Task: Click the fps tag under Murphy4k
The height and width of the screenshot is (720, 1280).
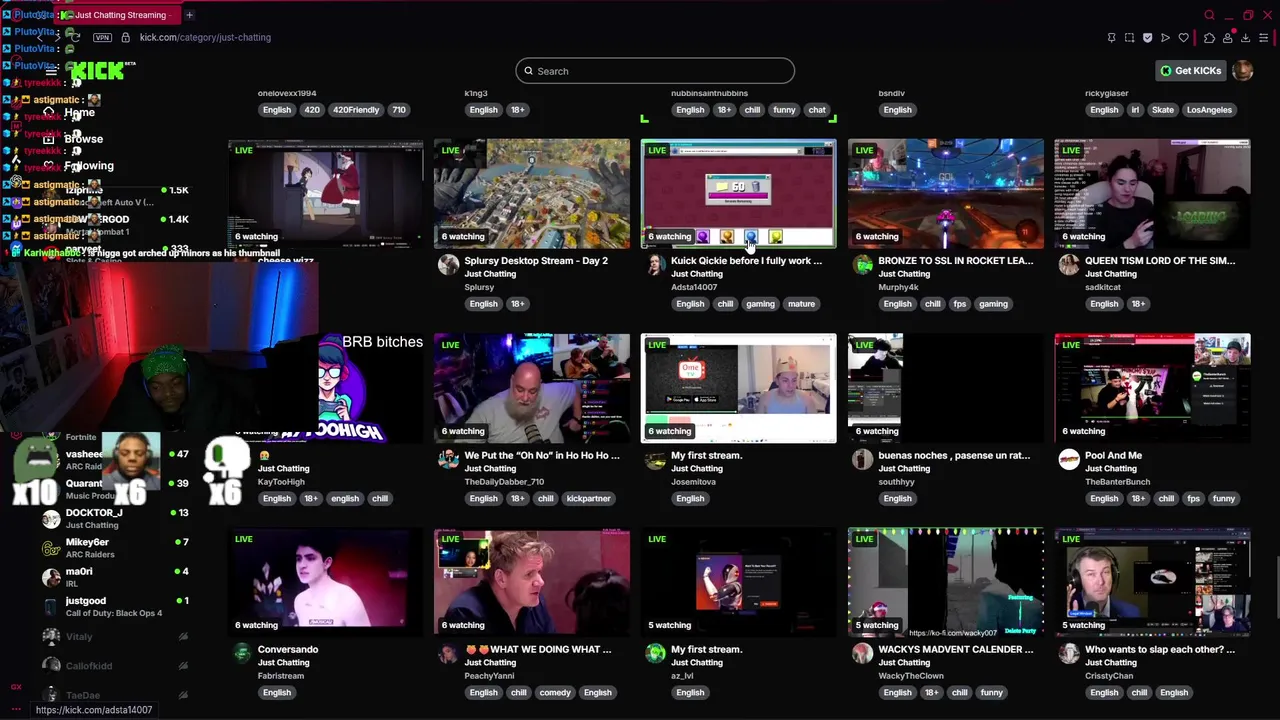Action: [x=960, y=304]
